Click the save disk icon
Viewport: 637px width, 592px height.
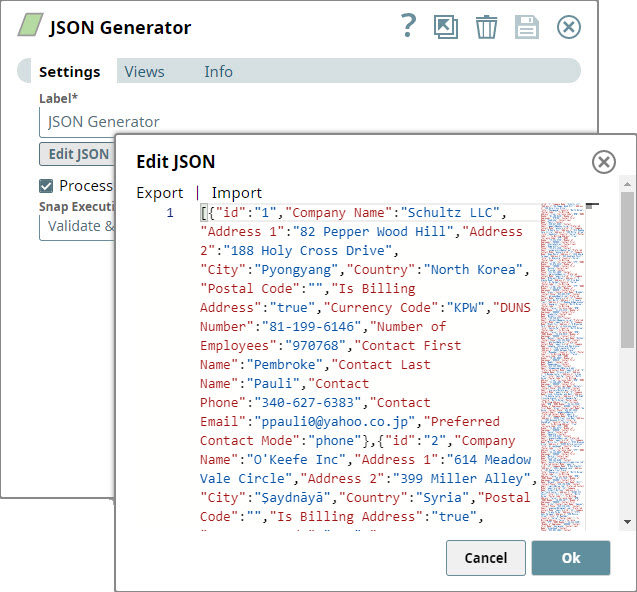527,27
